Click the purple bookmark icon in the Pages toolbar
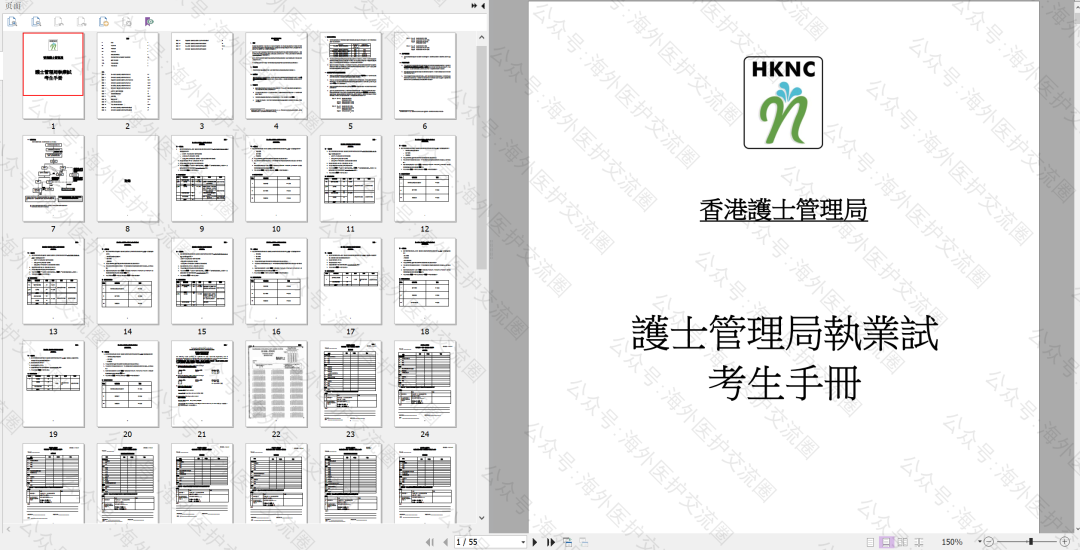The width and height of the screenshot is (1080, 550). pos(149,21)
